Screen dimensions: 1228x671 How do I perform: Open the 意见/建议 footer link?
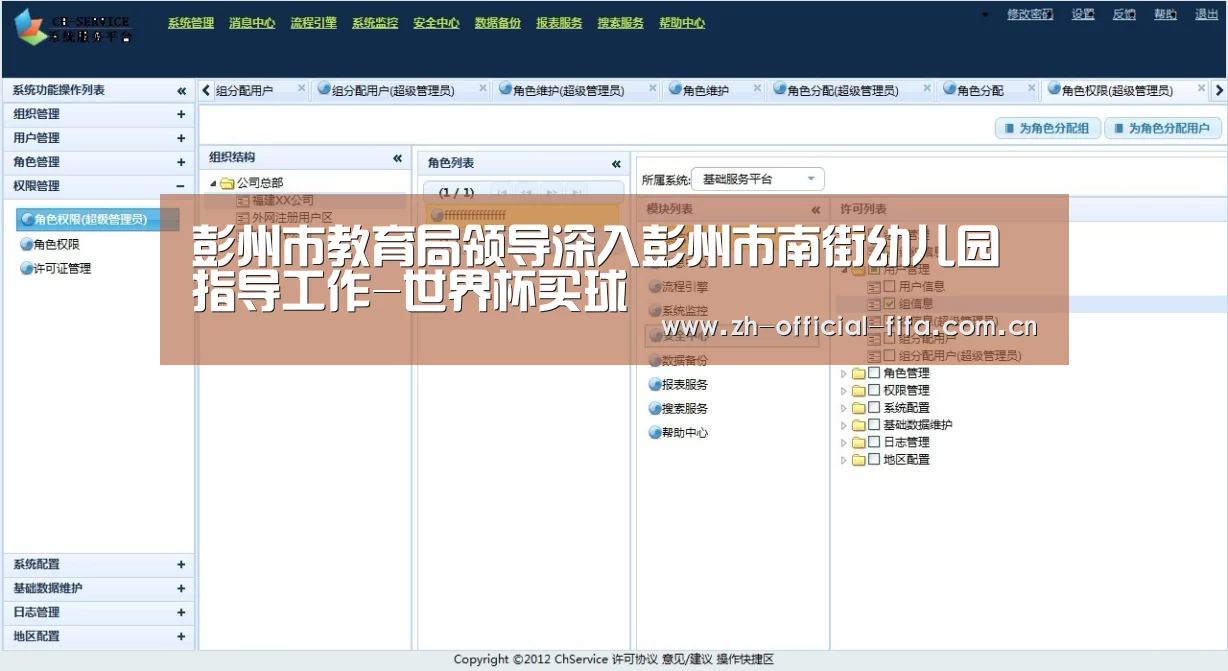(687, 659)
